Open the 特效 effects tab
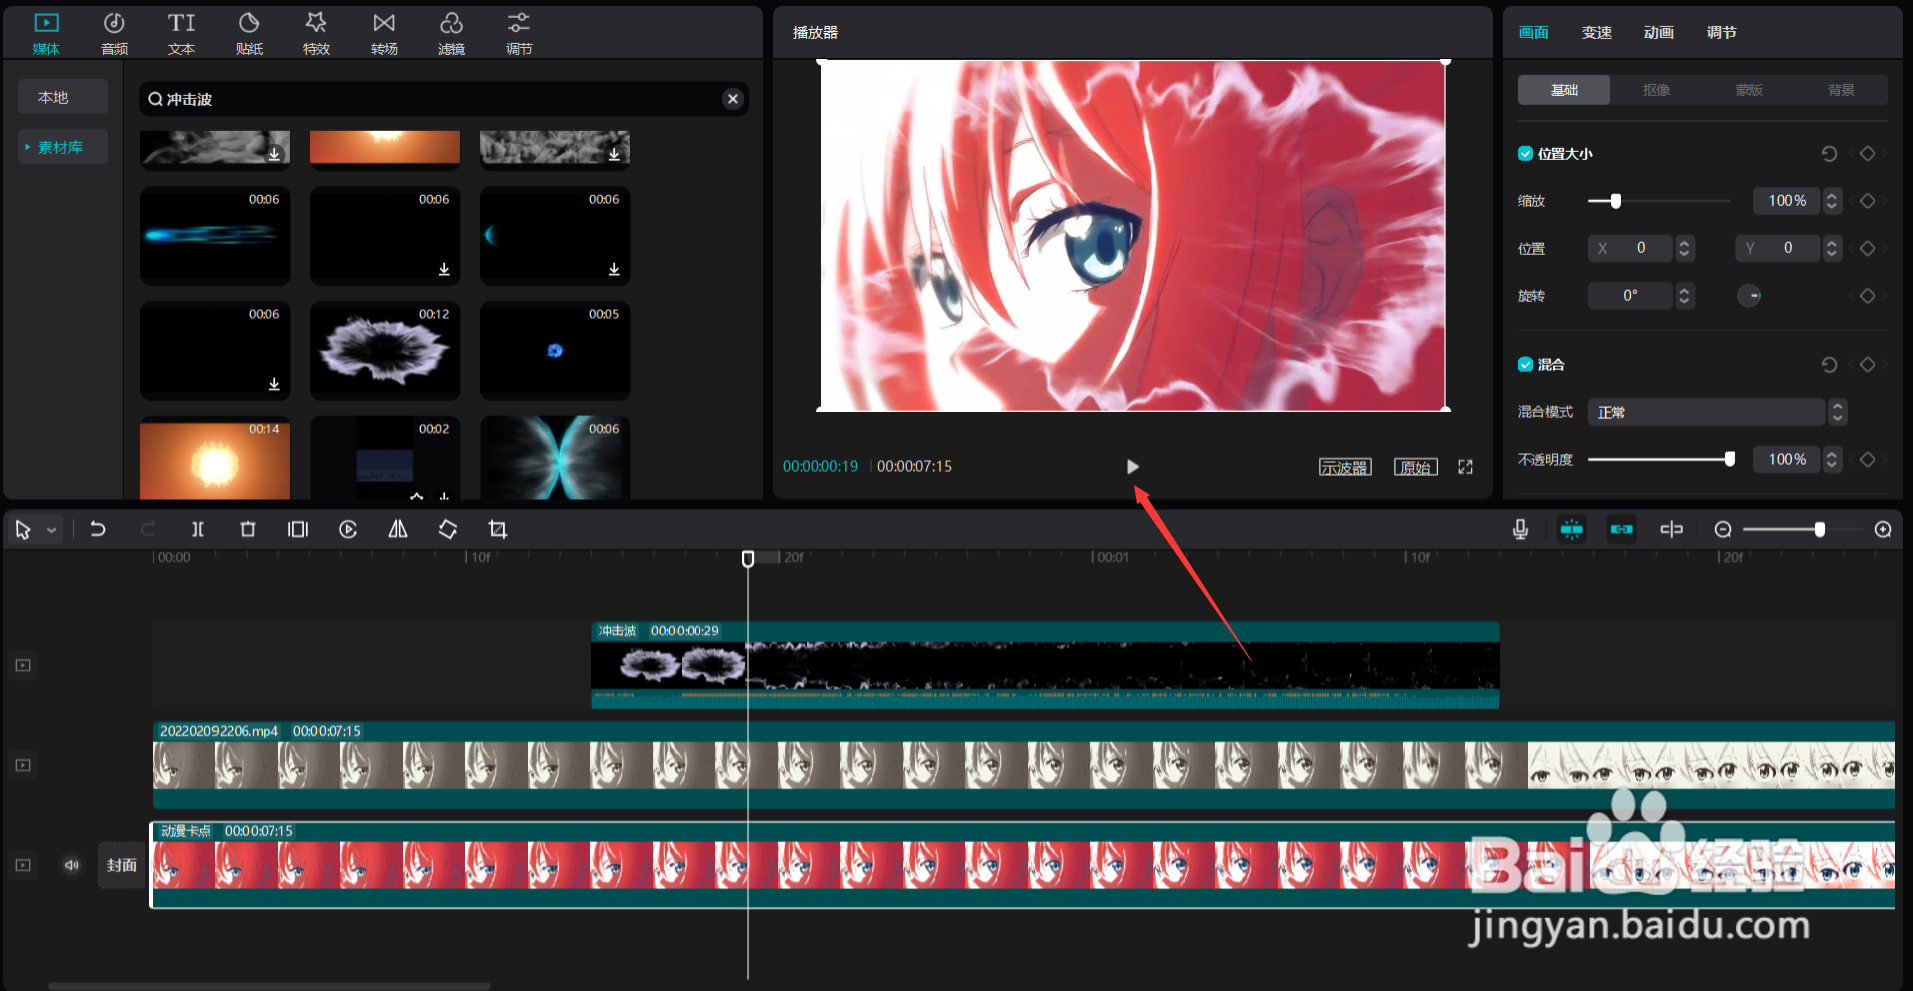The height and width of the screenshot is (991, 1913). (x=316, y=33)
